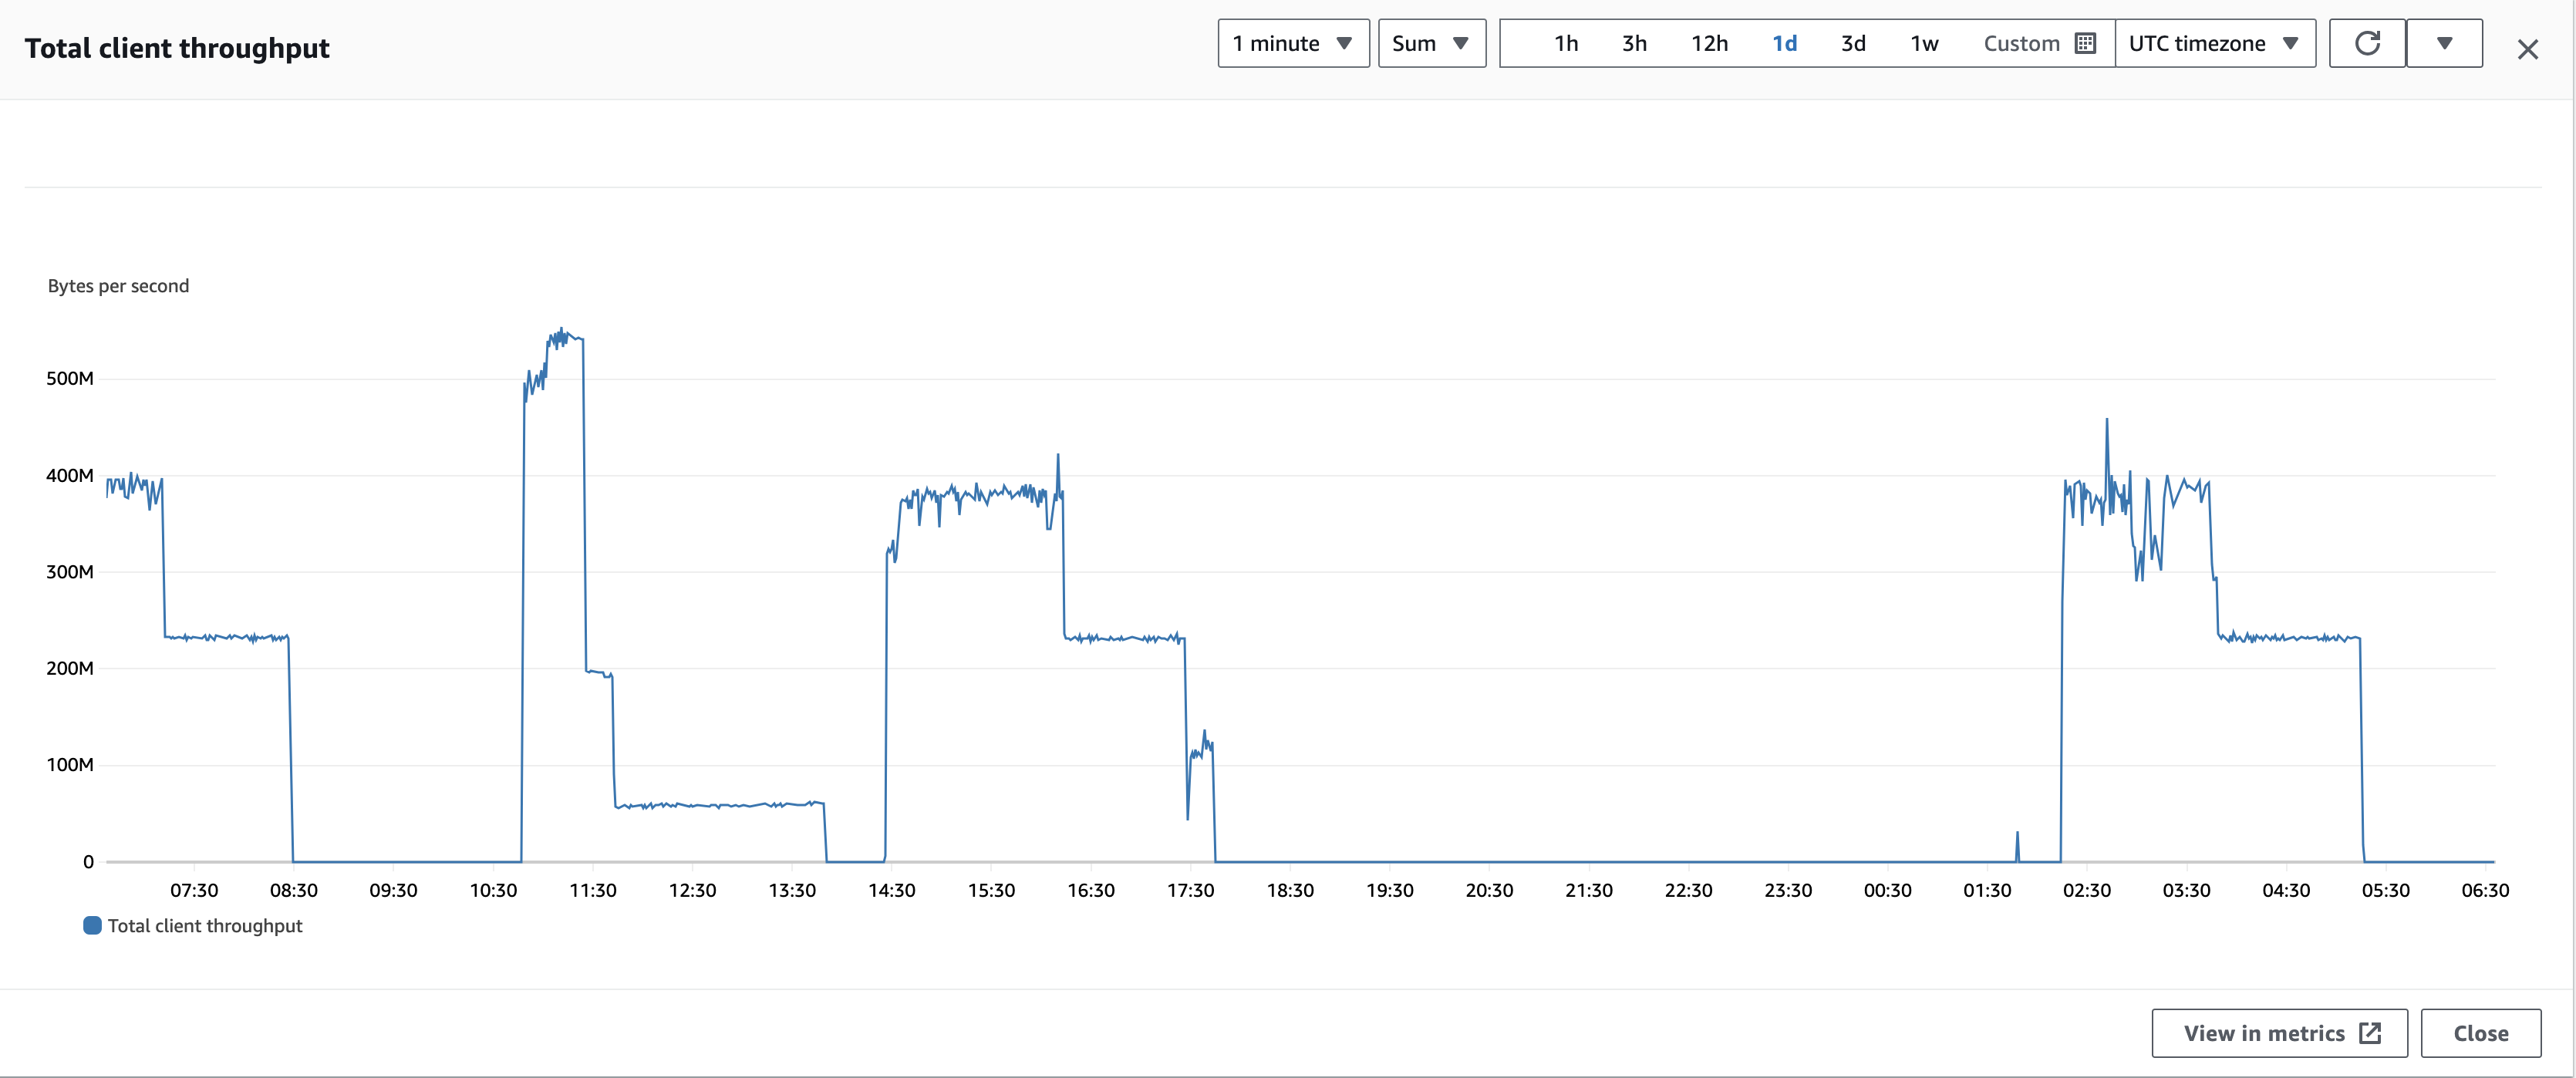Click the 00:30 x-axis label
Viewport: 2576px width, 1078px height.
1887,890
